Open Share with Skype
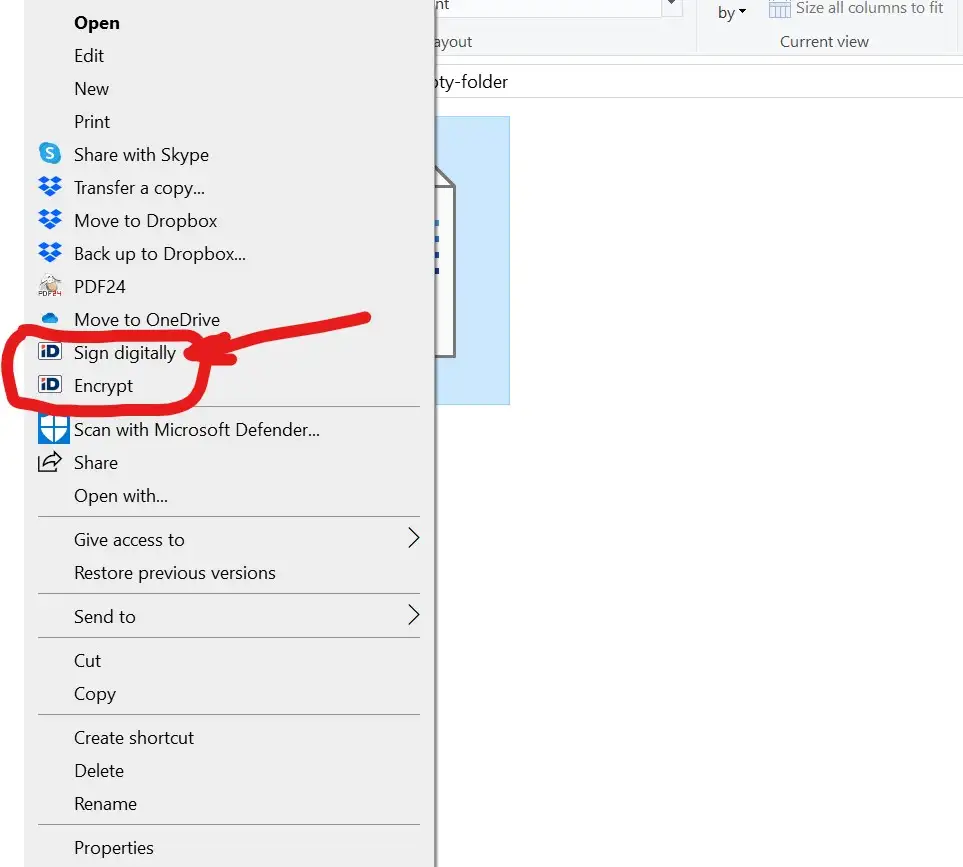This screenshot has width=963, height=867. [x=141, y=155]
